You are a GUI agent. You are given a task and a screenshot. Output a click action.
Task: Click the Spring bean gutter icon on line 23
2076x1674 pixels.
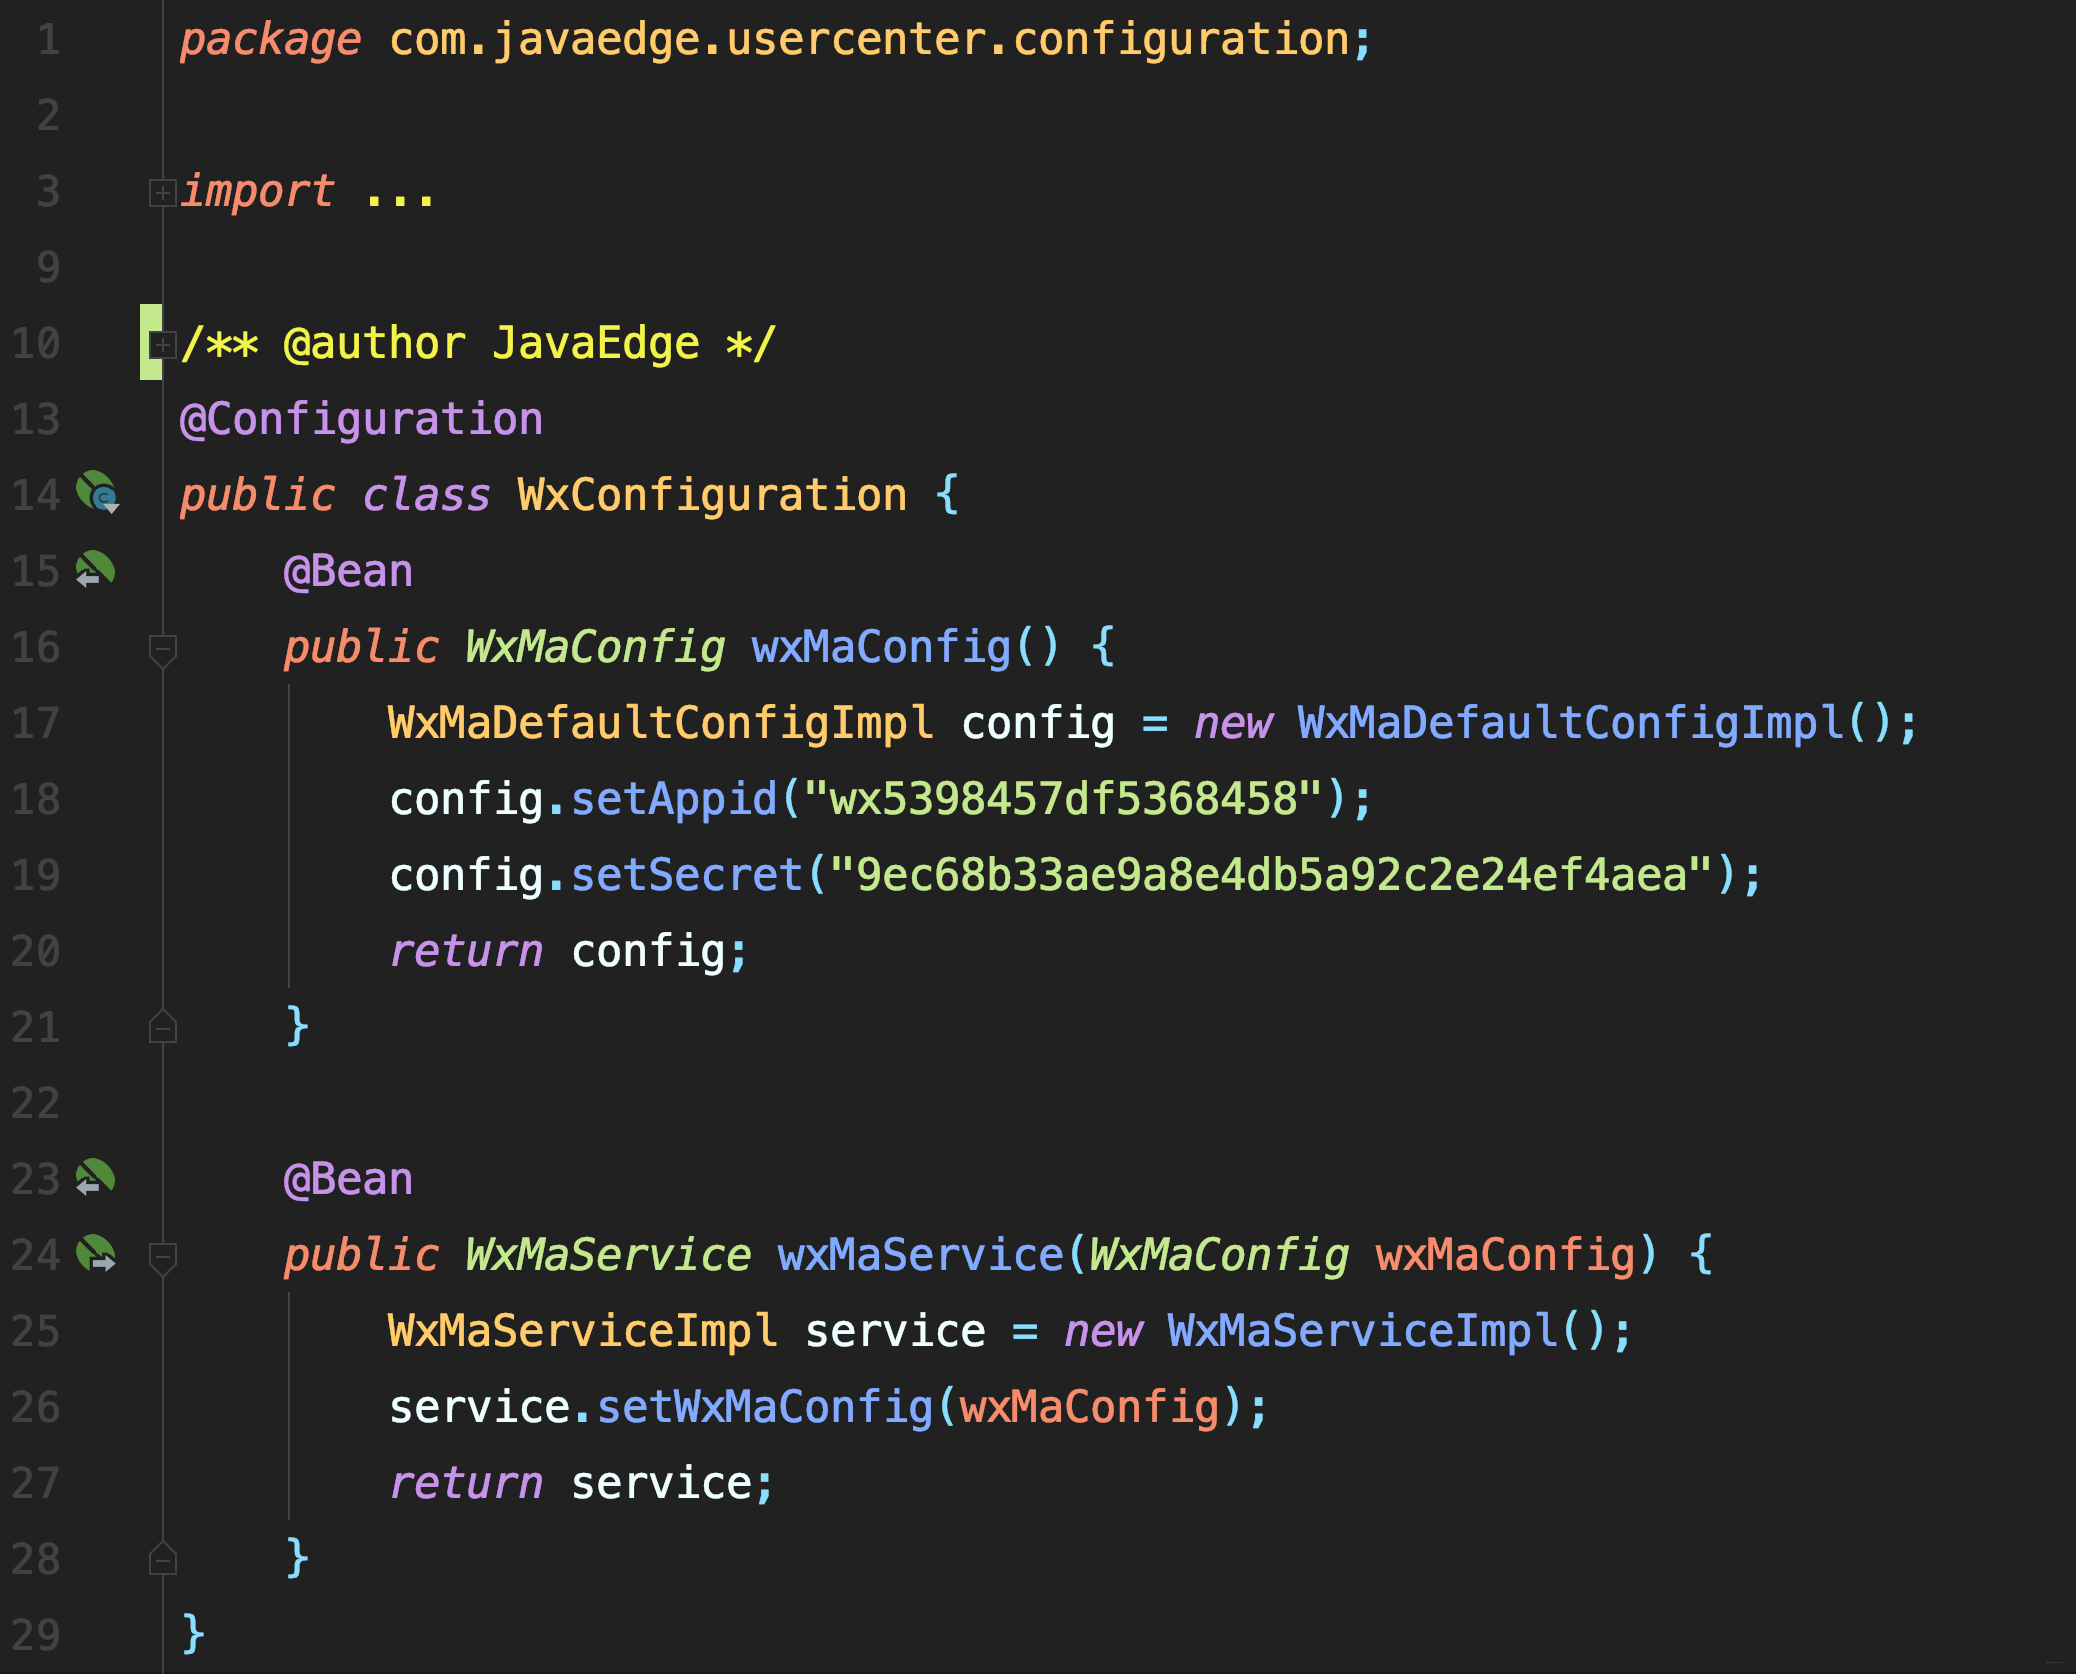[95, 1178]
